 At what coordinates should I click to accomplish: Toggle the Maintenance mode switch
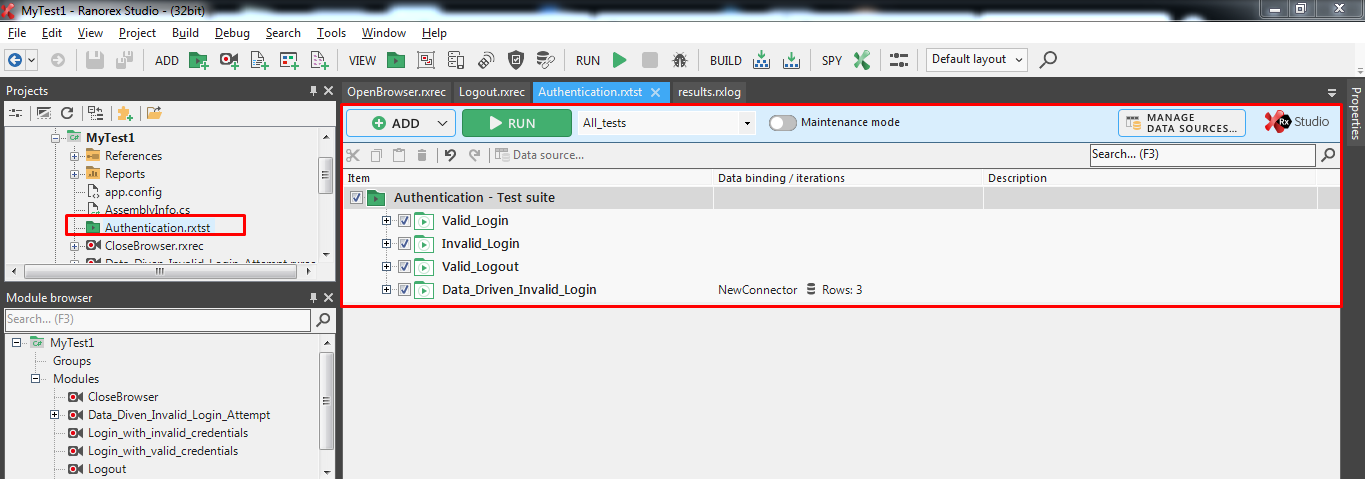(783, 123)
